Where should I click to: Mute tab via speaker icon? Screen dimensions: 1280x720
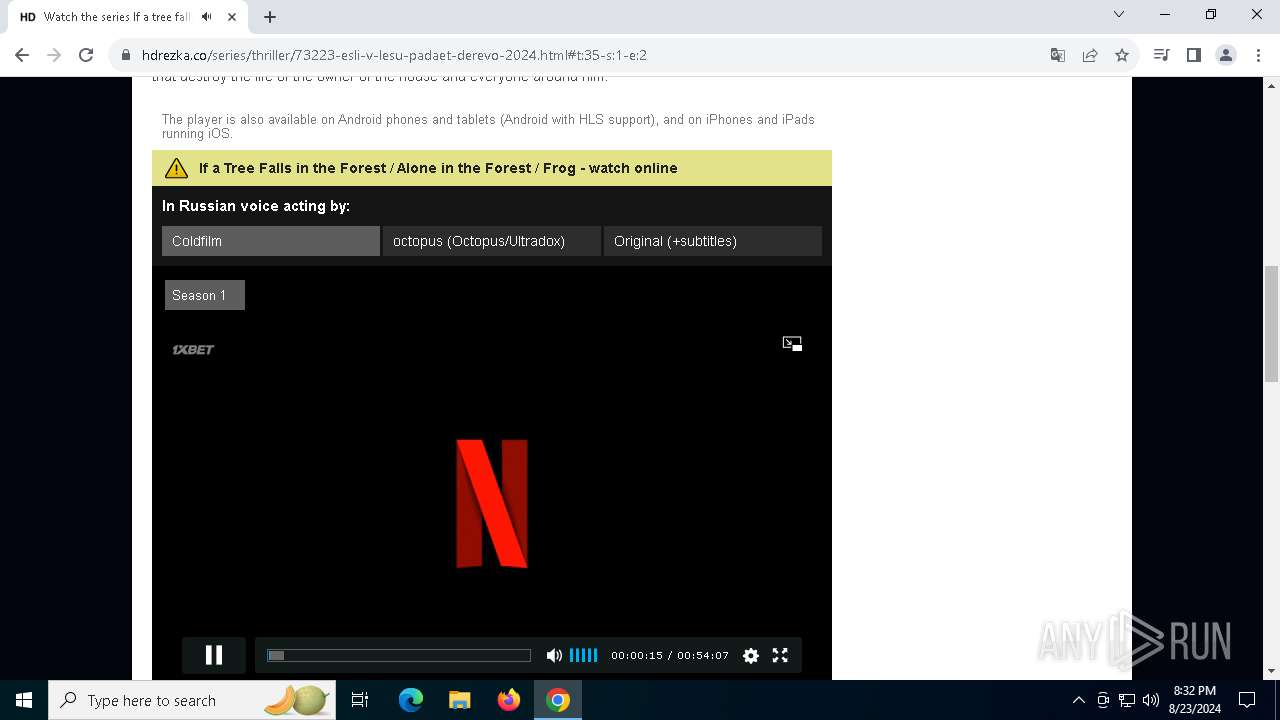206,17
